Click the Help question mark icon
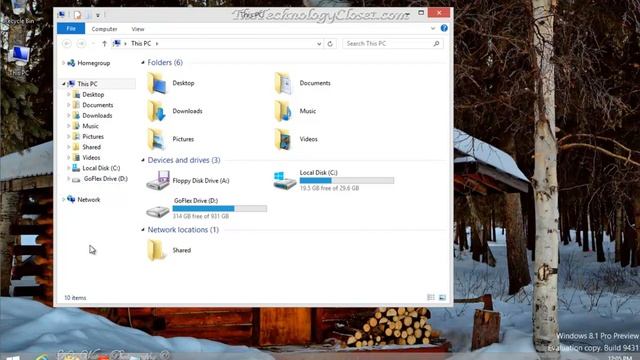The width and height of the screenshot is (640, 360). (x=444, y=28)
